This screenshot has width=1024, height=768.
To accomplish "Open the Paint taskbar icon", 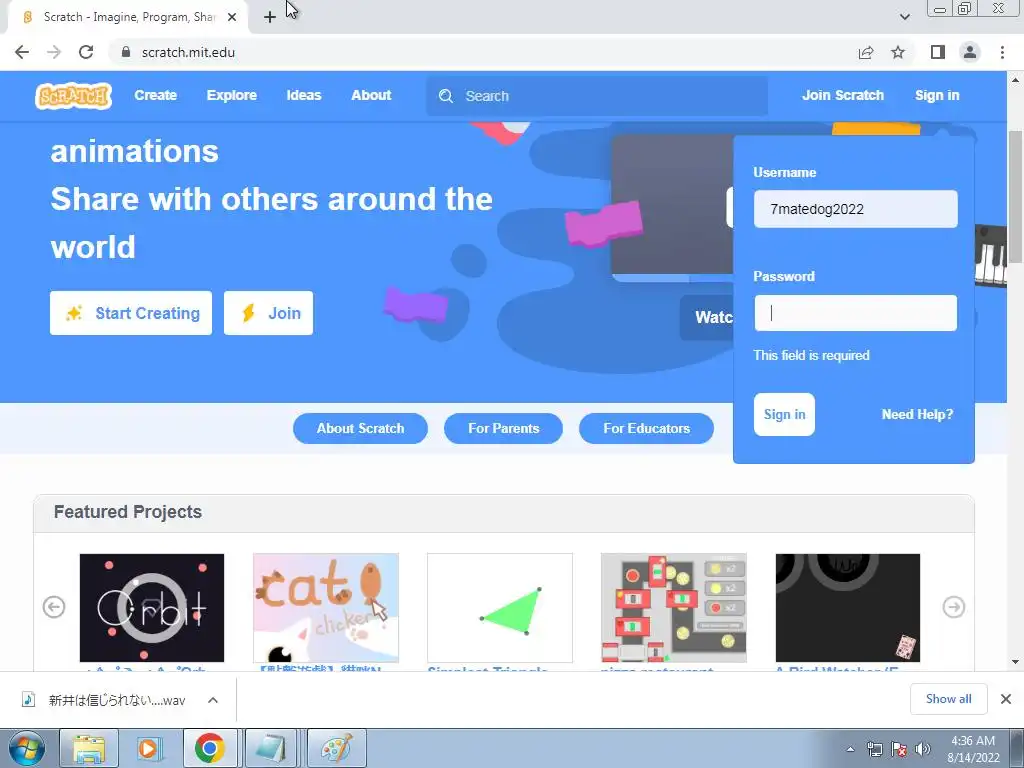I will (336, 748).
